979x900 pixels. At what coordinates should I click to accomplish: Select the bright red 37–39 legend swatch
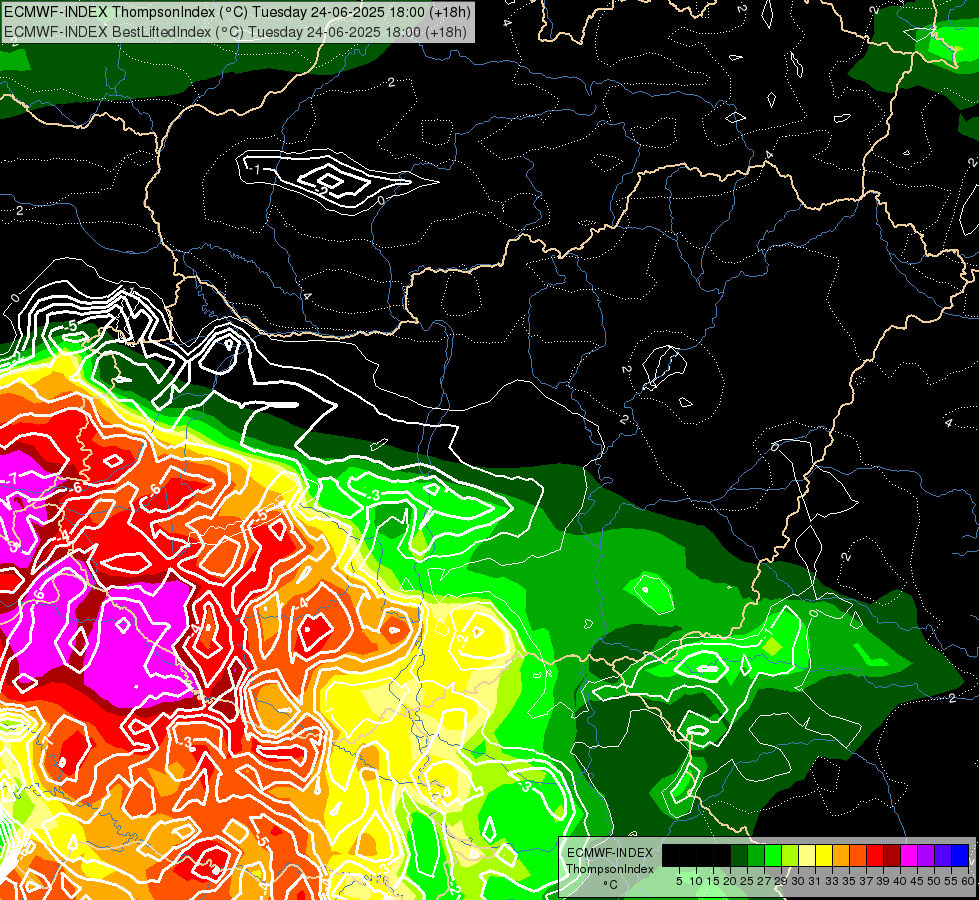click(875, 855)
